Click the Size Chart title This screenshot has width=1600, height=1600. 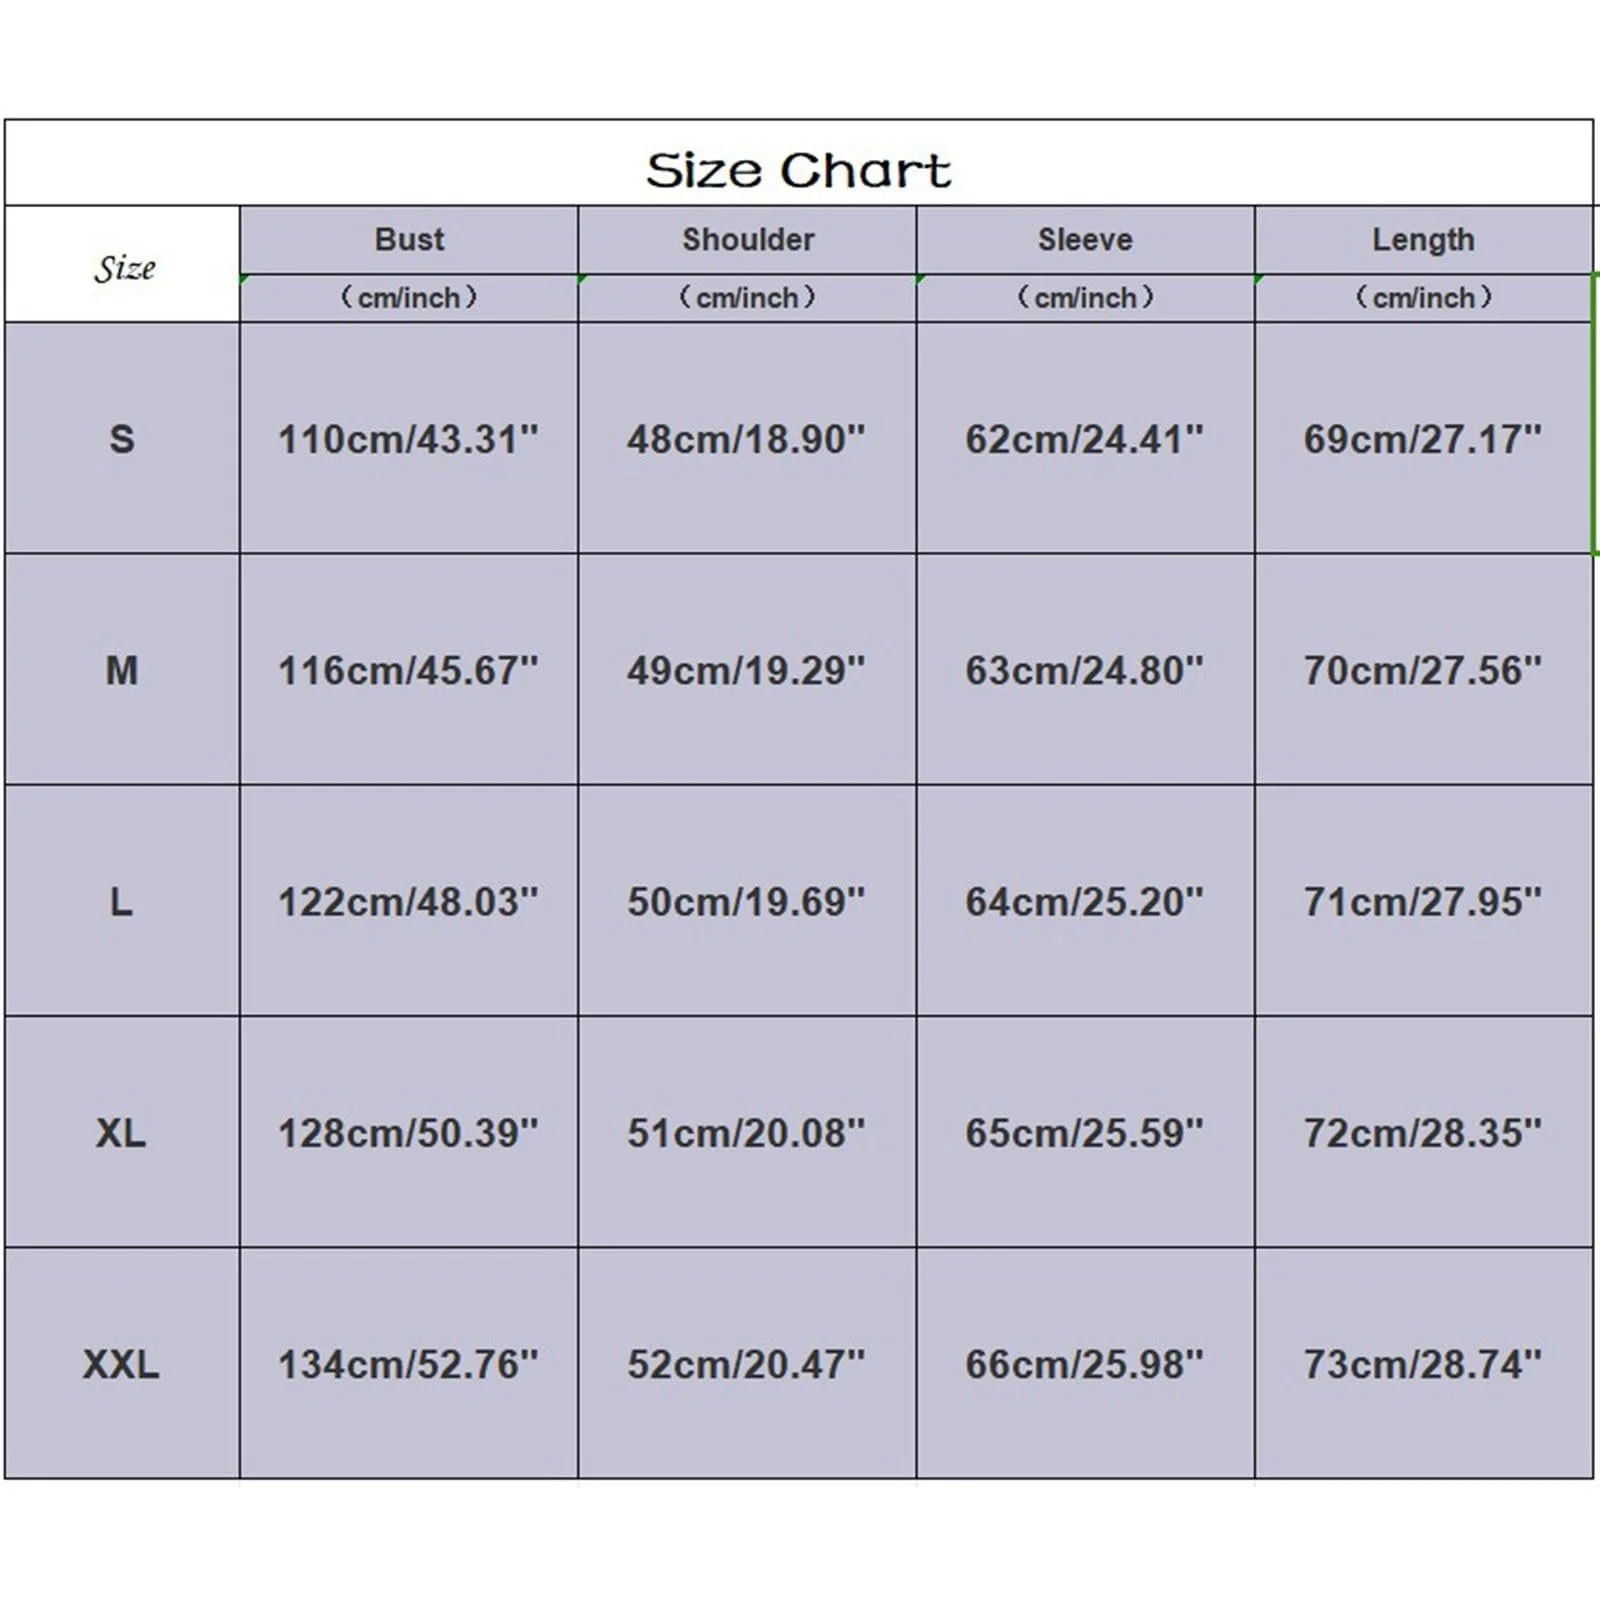tap(798, 170)
